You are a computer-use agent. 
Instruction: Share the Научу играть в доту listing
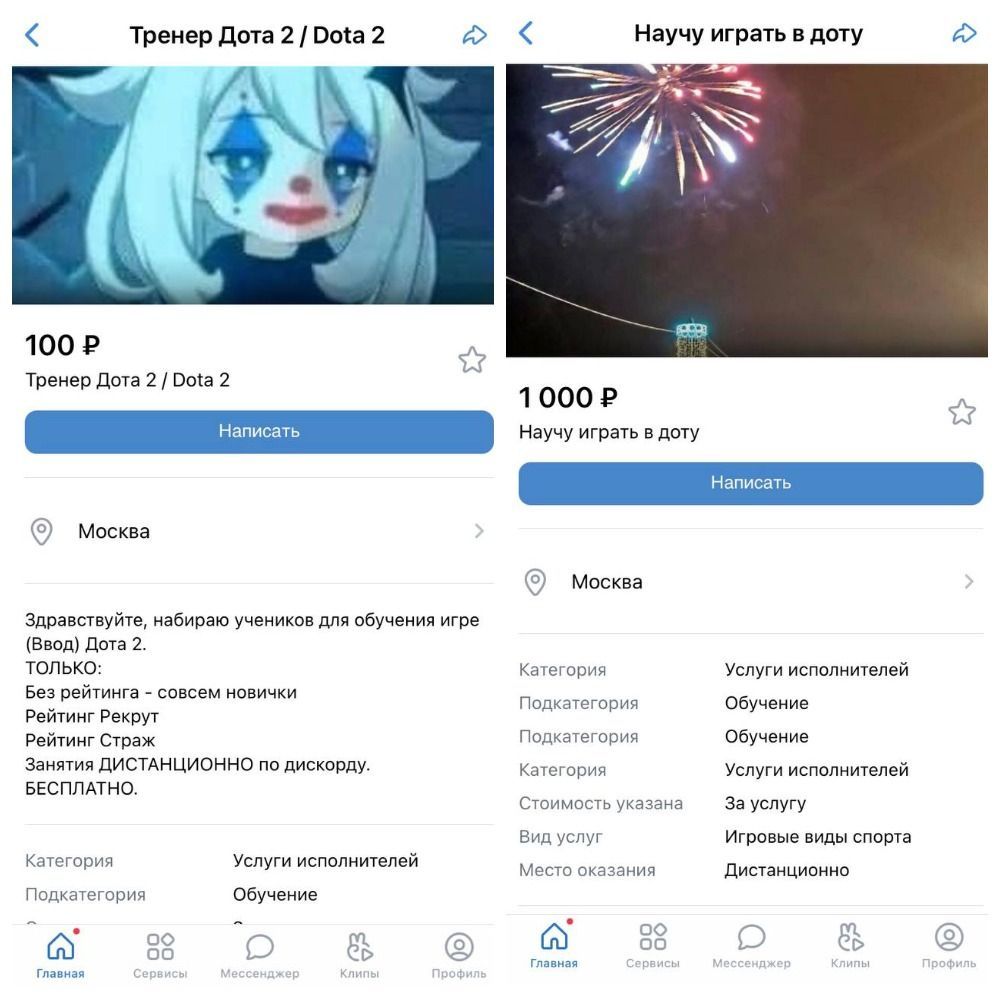(x=964, y=33)
